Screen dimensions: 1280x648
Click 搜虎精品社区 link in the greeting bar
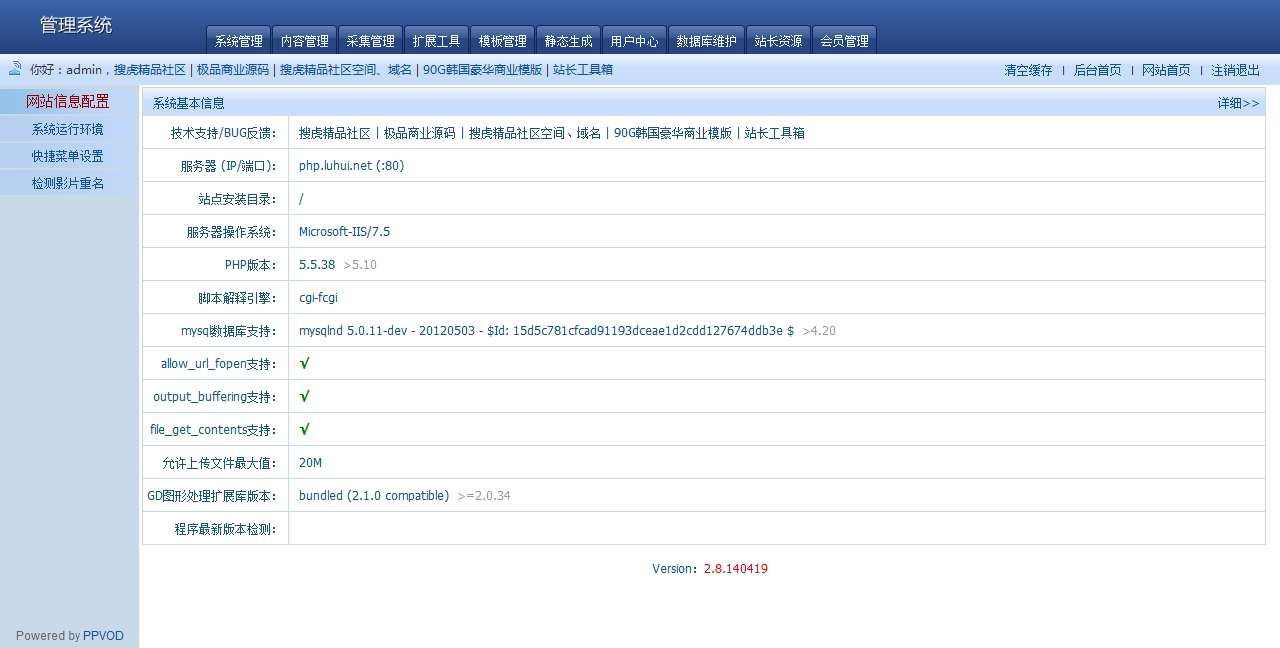coord(150,70)
